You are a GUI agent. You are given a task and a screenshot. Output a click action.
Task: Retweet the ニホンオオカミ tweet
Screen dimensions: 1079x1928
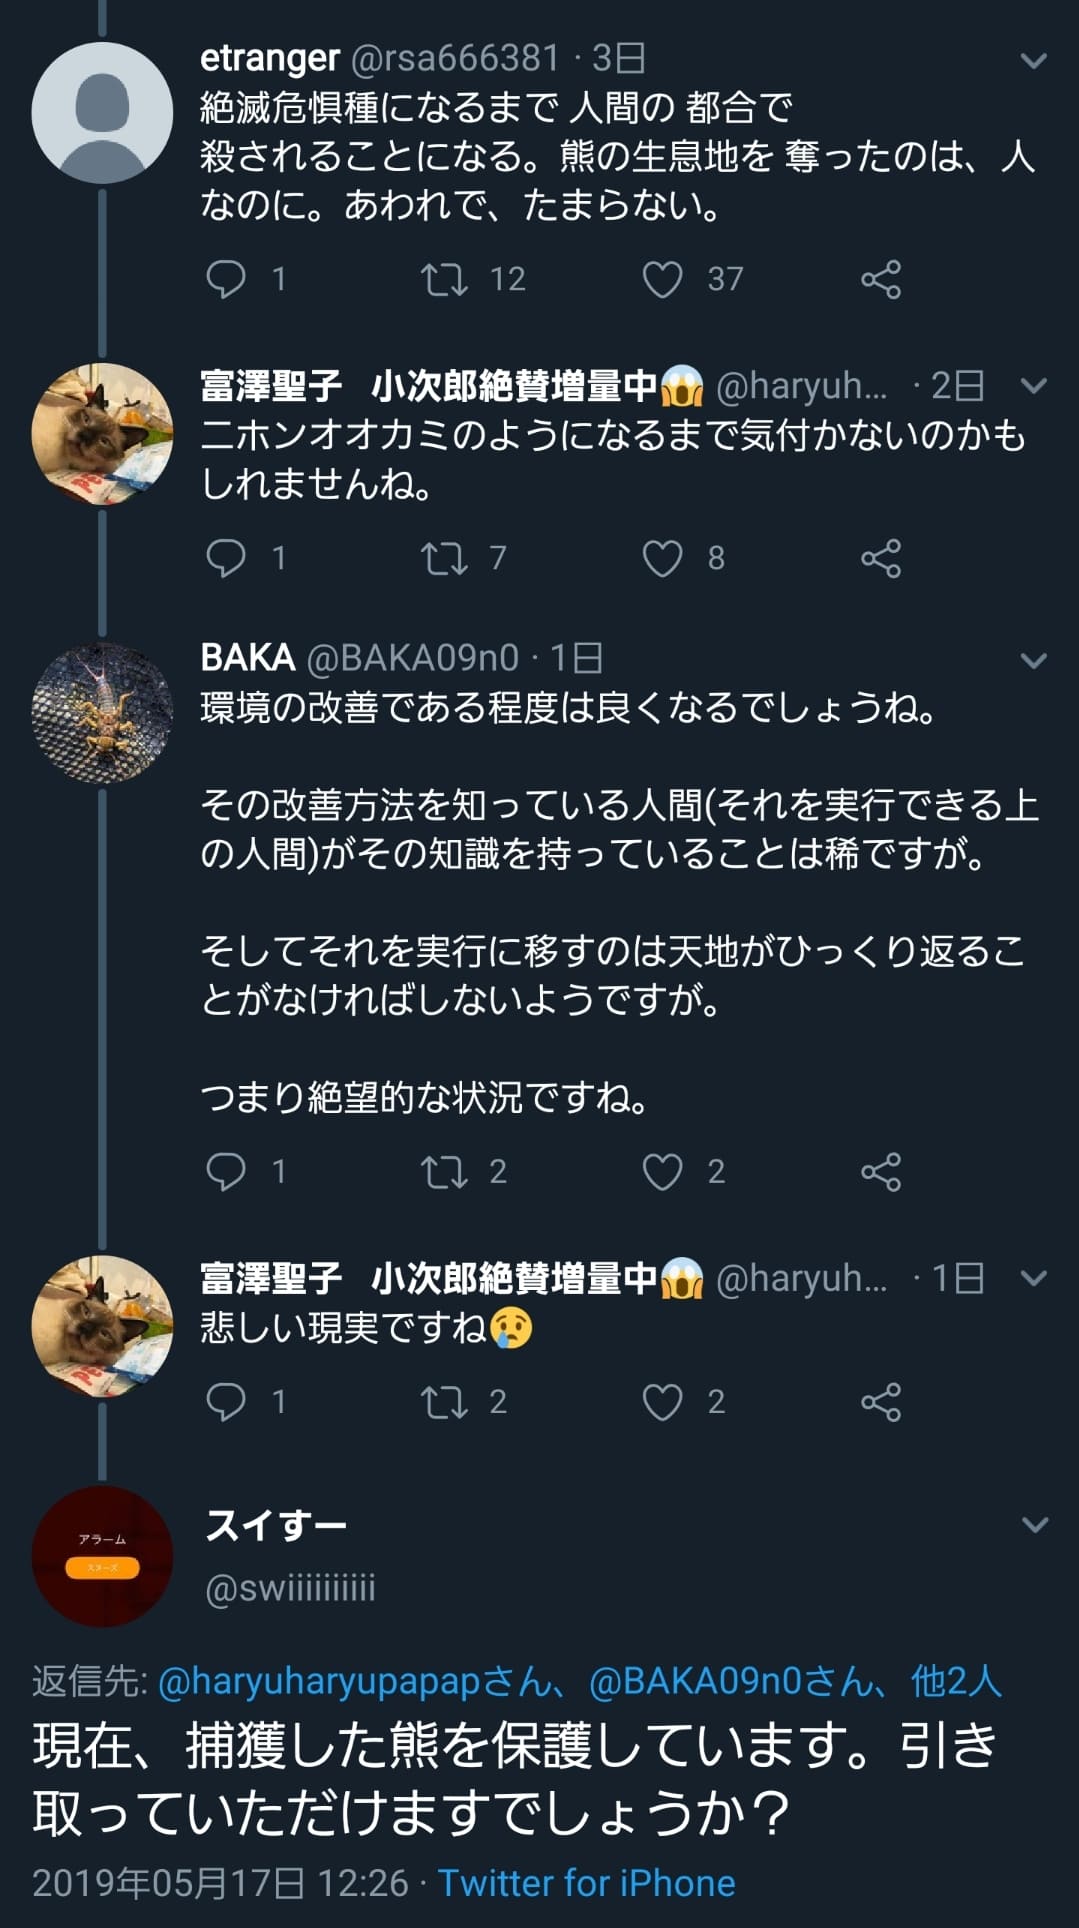coord(444,558)
